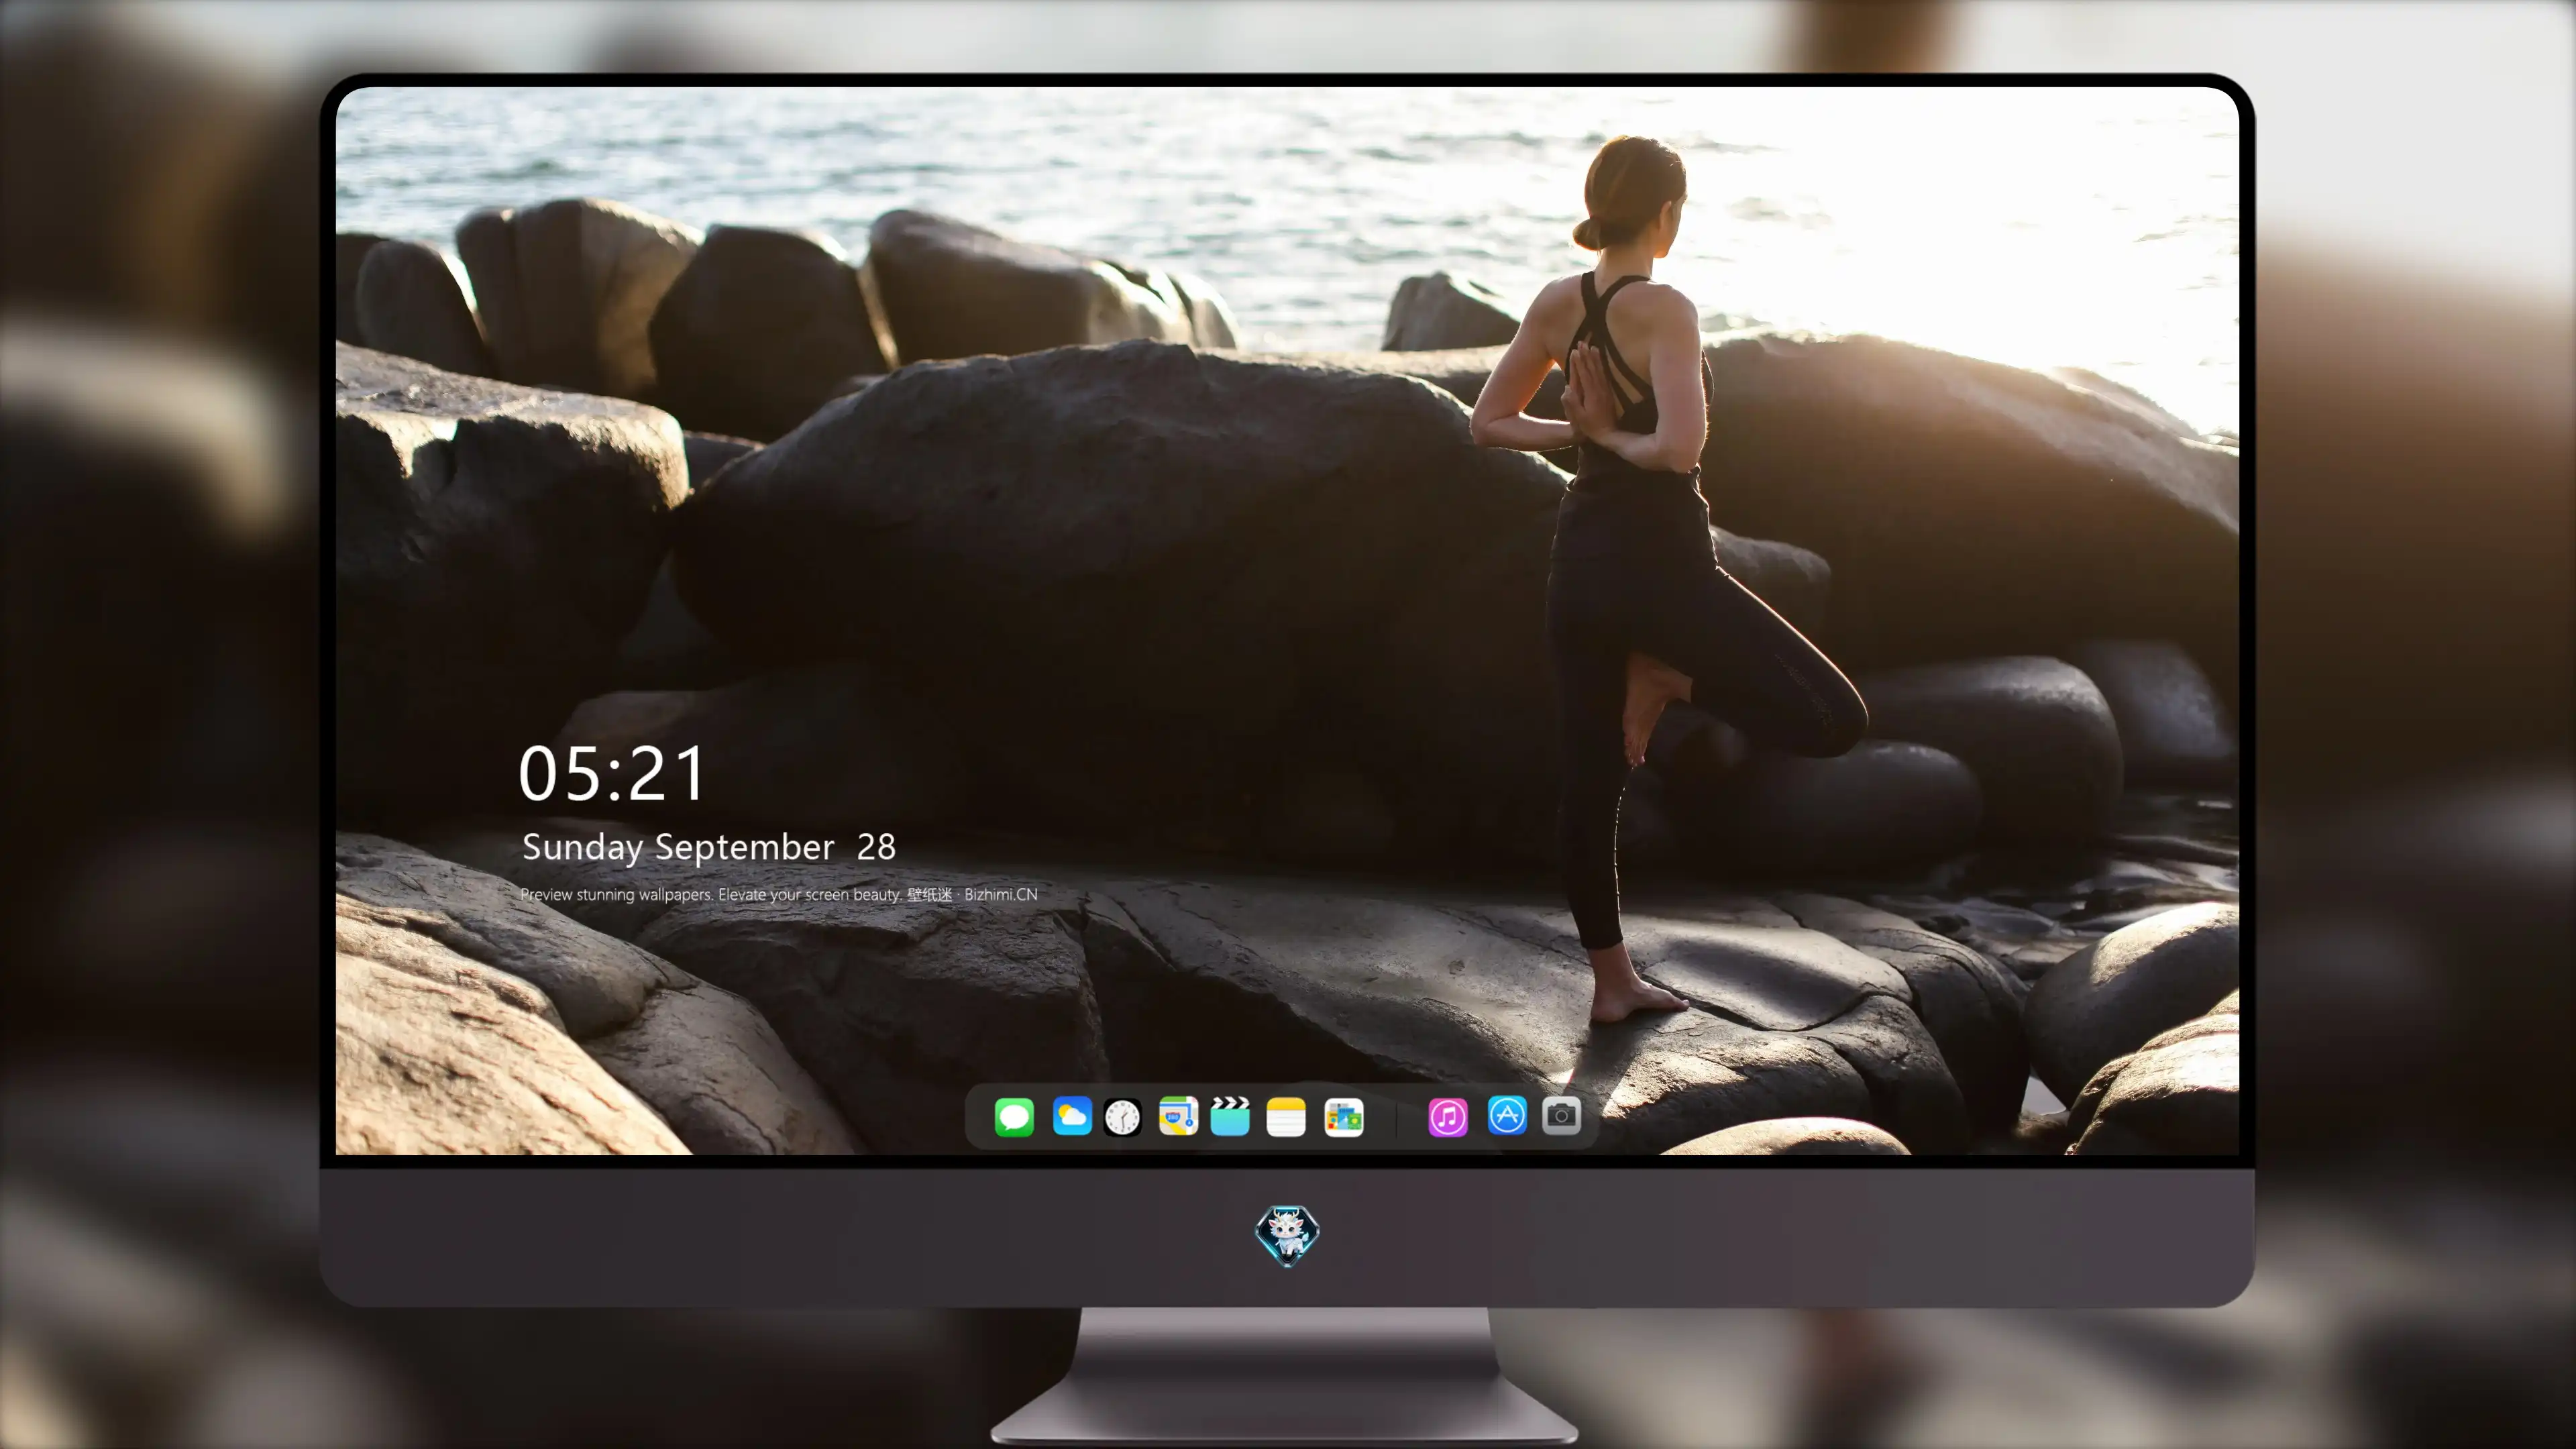Open the Newsstand magazines icon

pos(1344,1117)
